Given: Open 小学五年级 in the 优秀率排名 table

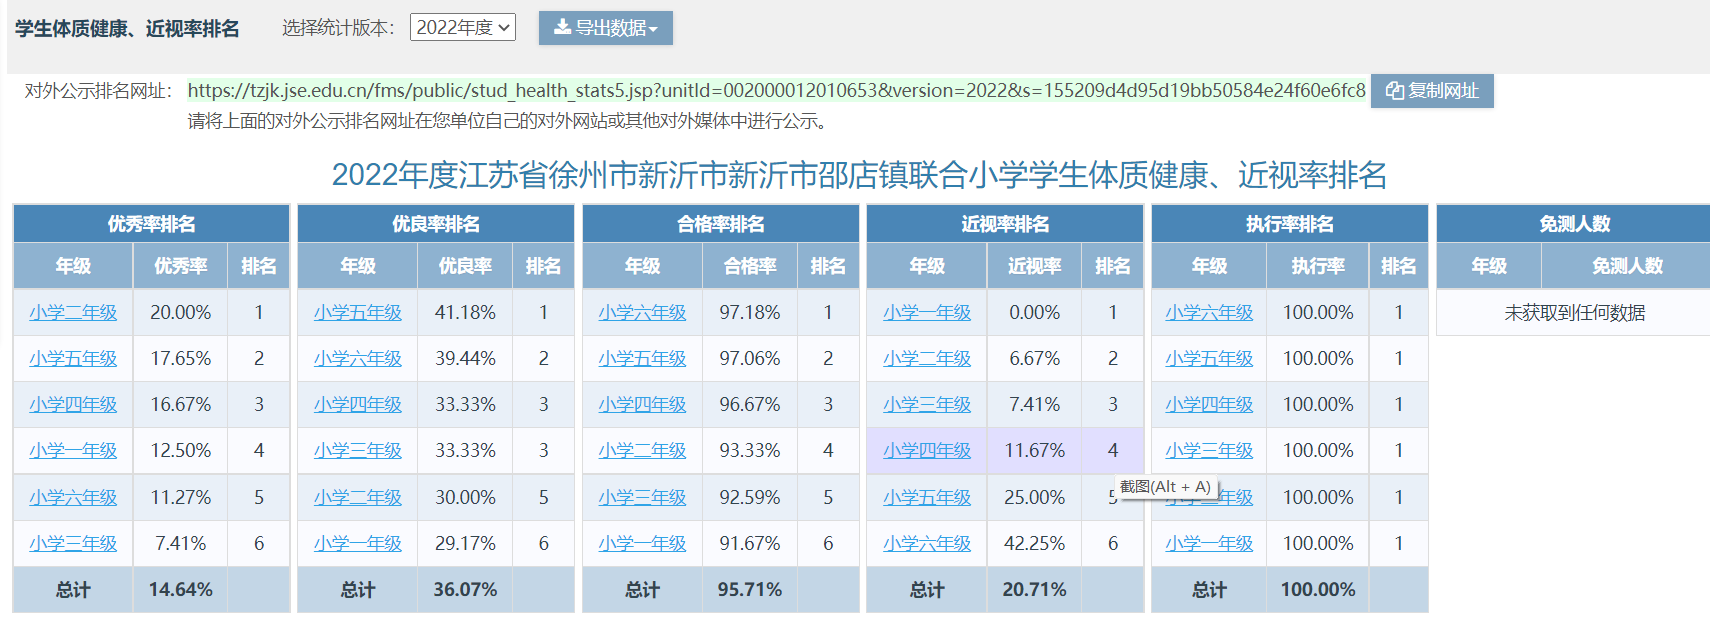Looking at the screenshot, I should click(73, 358).
